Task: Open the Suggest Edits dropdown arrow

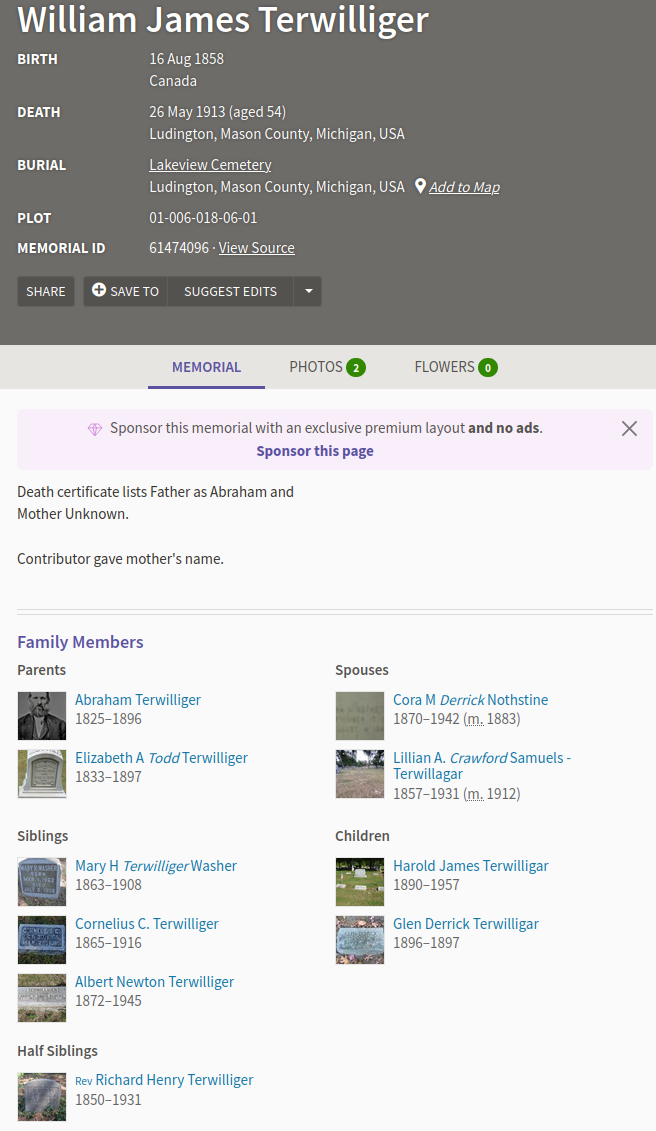Action: pos(308,291)
